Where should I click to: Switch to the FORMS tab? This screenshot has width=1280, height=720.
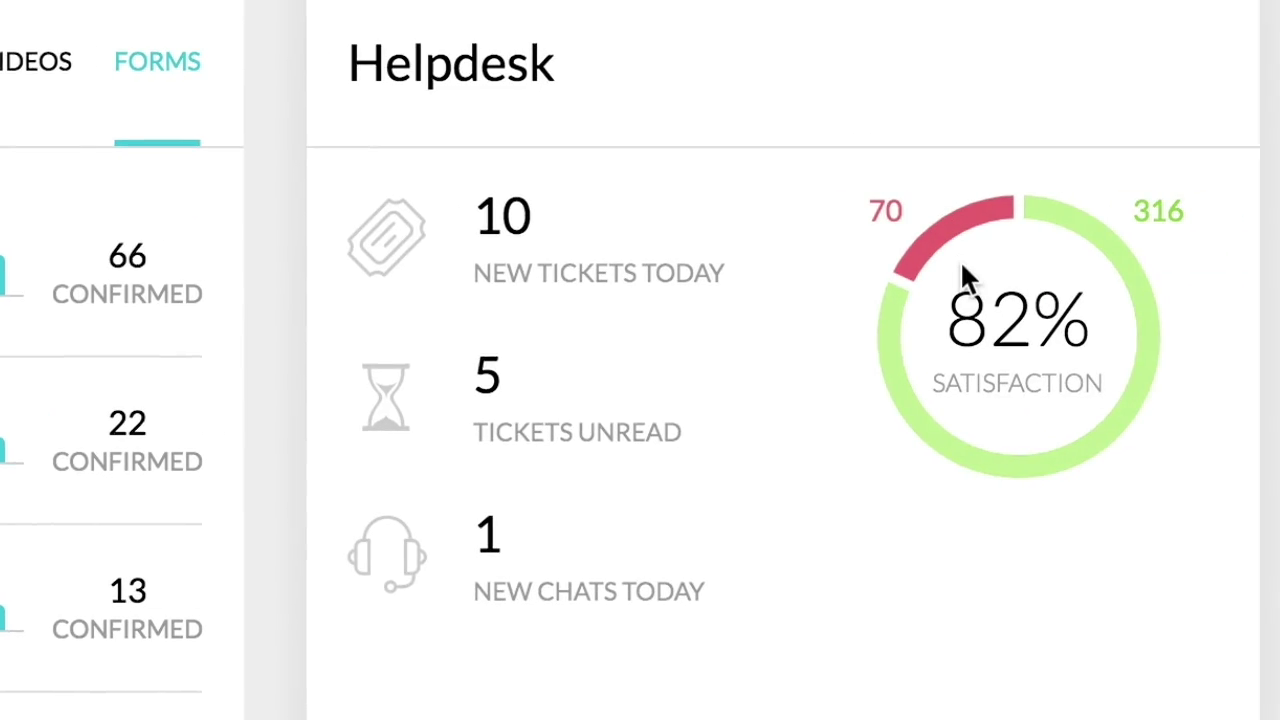click(157, 62)
